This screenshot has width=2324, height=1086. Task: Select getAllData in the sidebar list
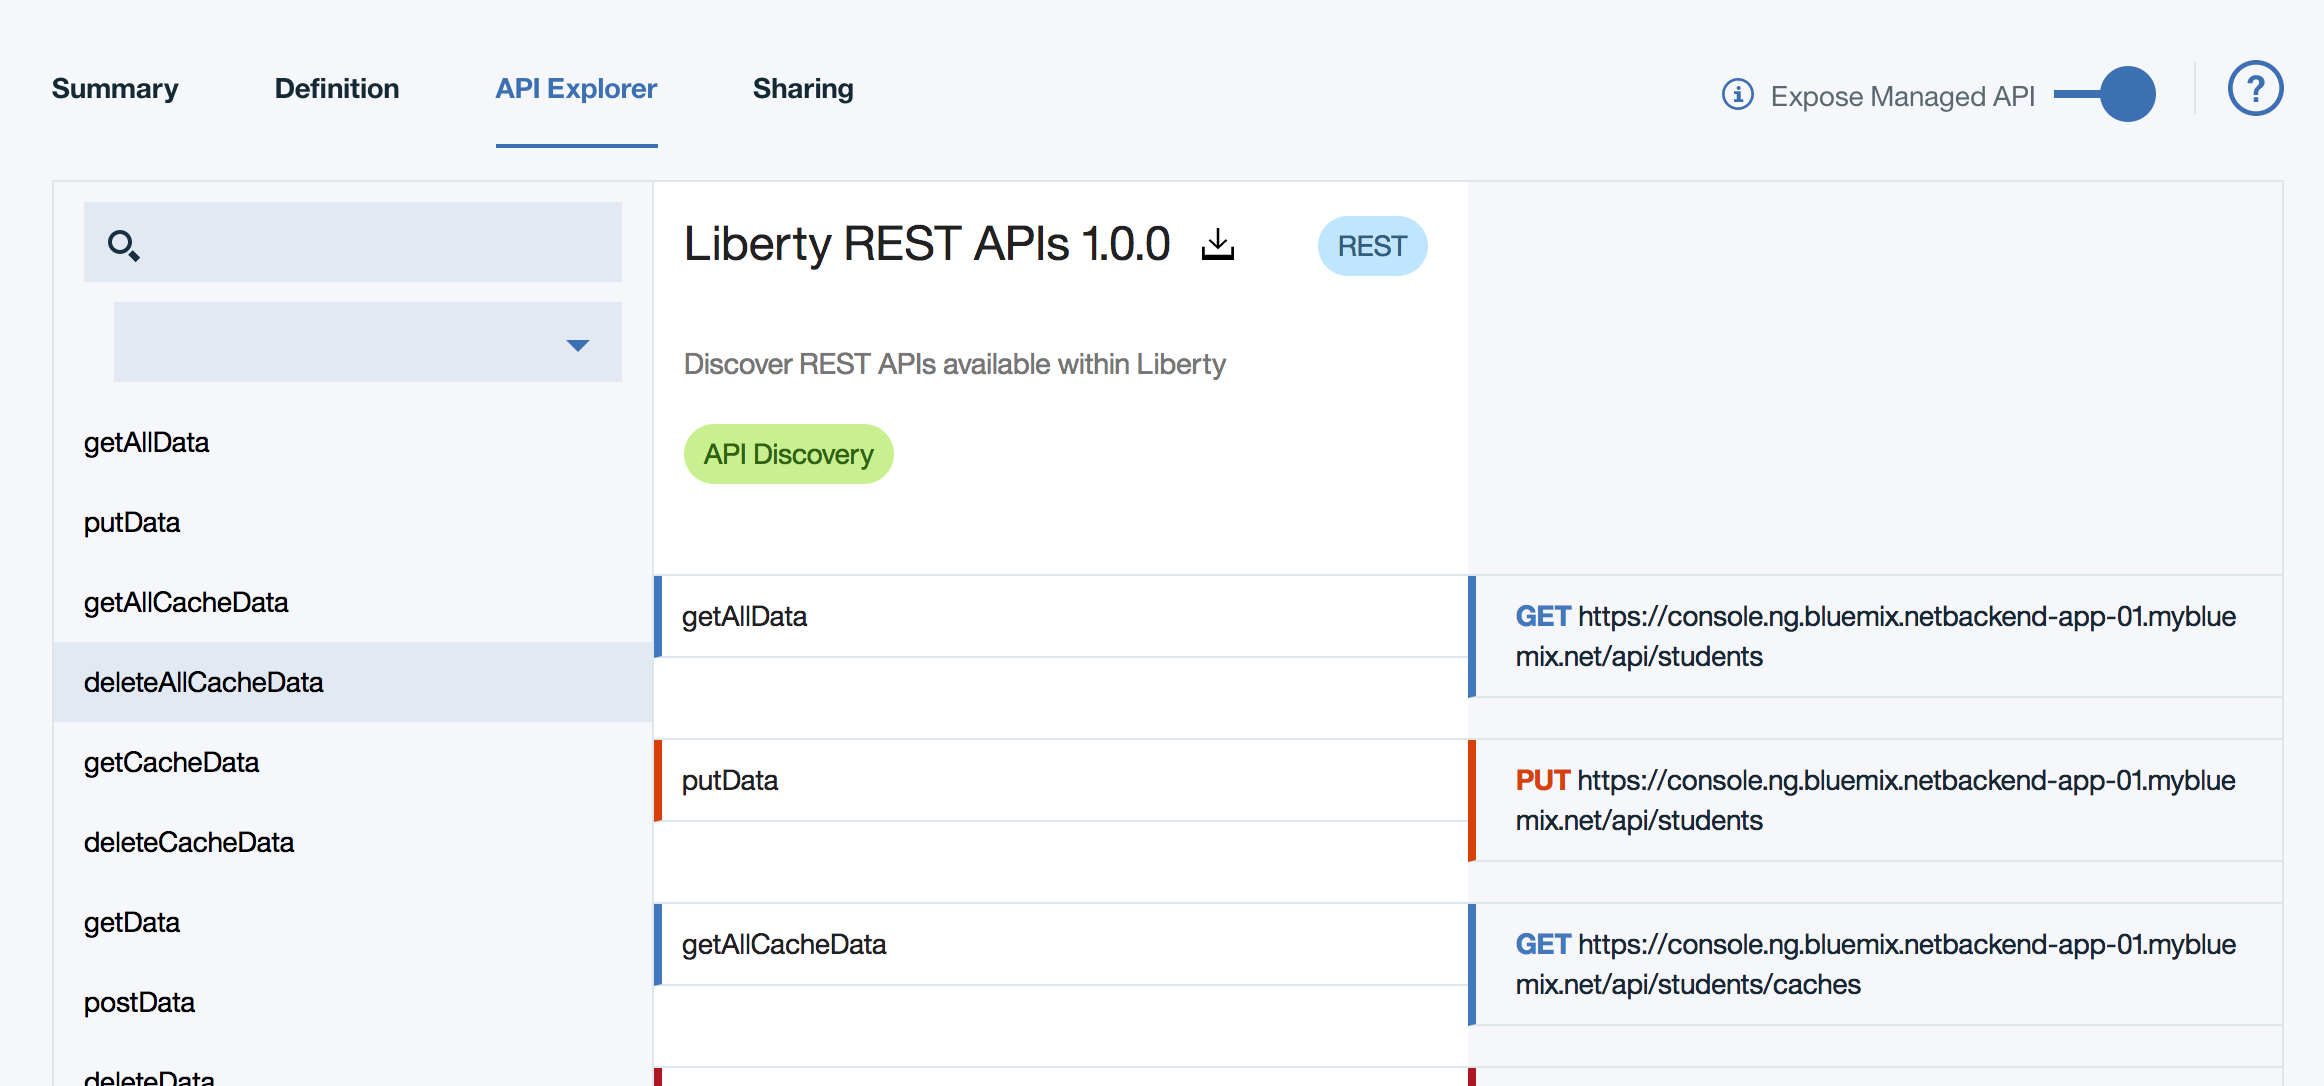click(352, 442)
